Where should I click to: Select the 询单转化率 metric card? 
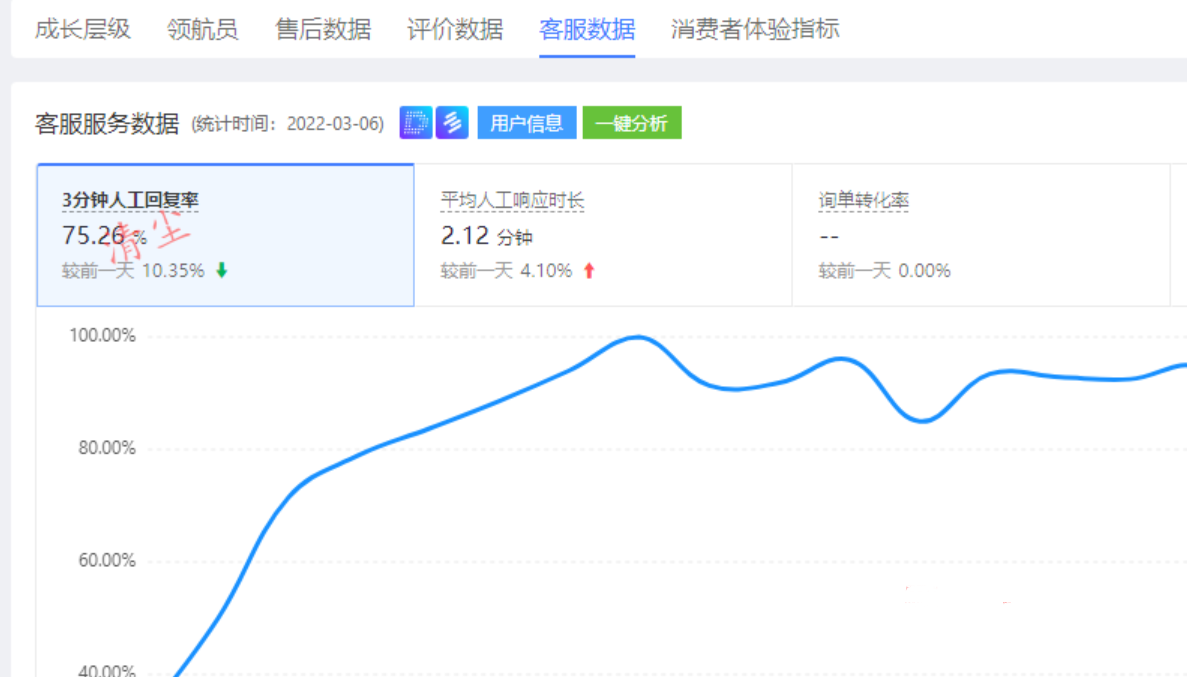point(980,235)
